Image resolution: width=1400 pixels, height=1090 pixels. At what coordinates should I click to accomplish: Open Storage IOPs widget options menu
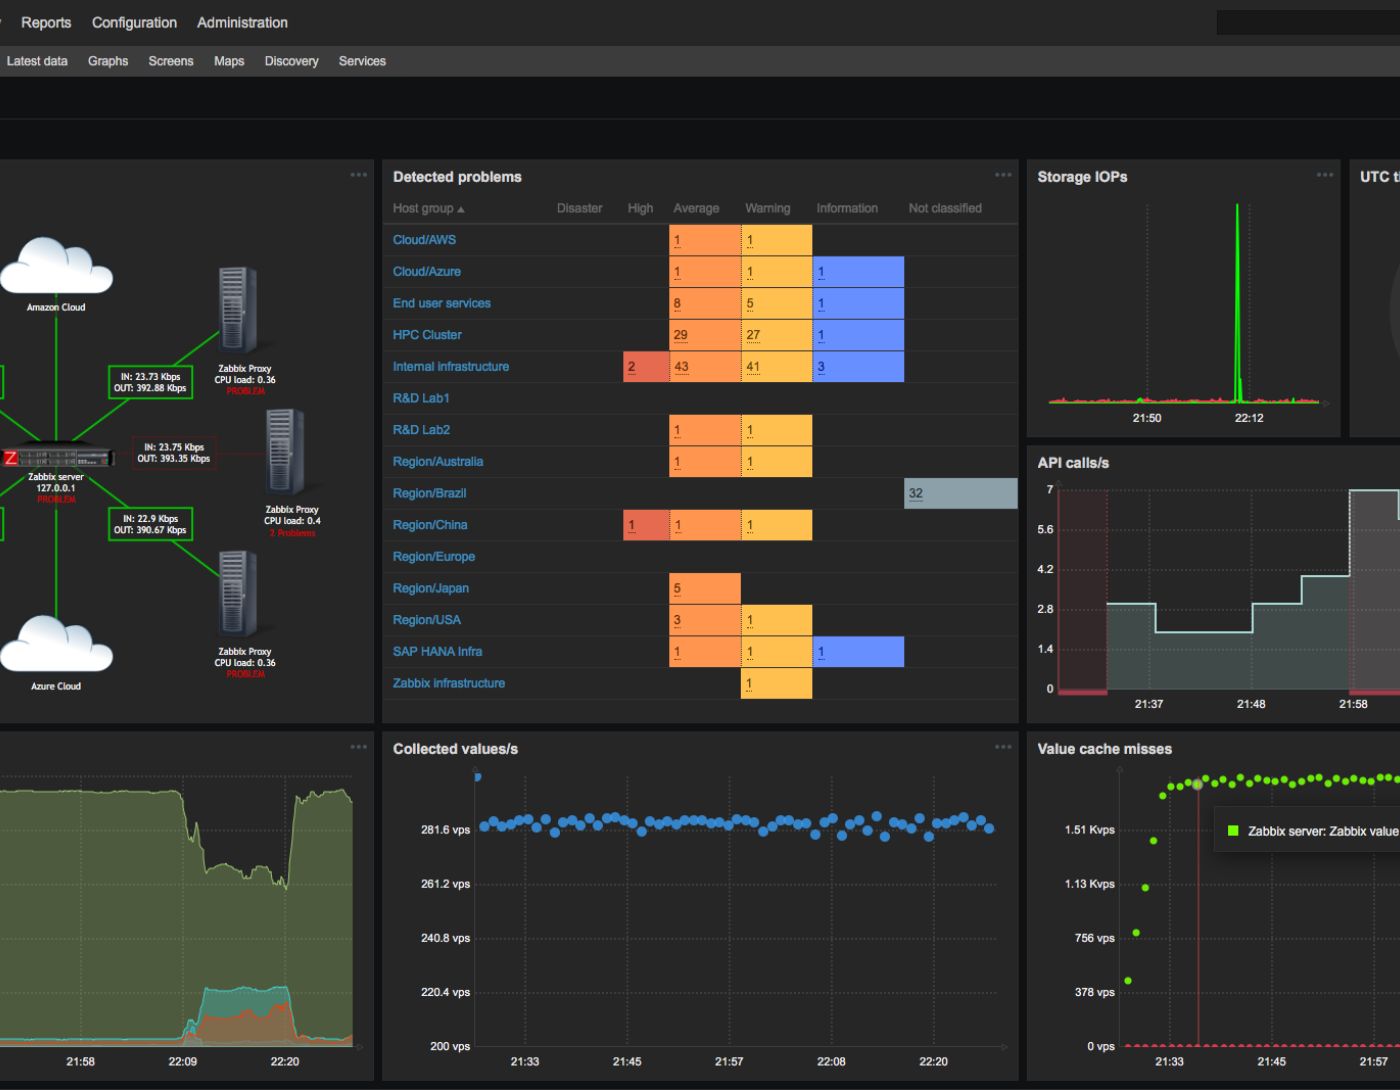(1325, 175)
